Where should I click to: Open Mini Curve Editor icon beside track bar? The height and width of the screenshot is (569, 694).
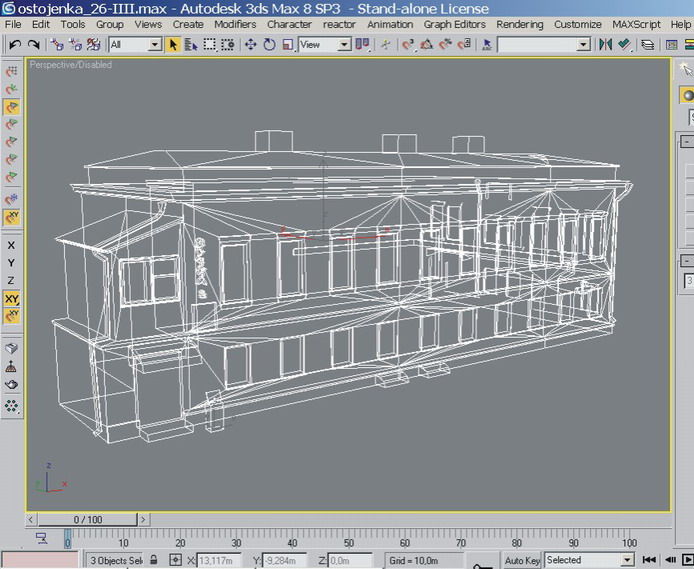(x=42, y=538)
